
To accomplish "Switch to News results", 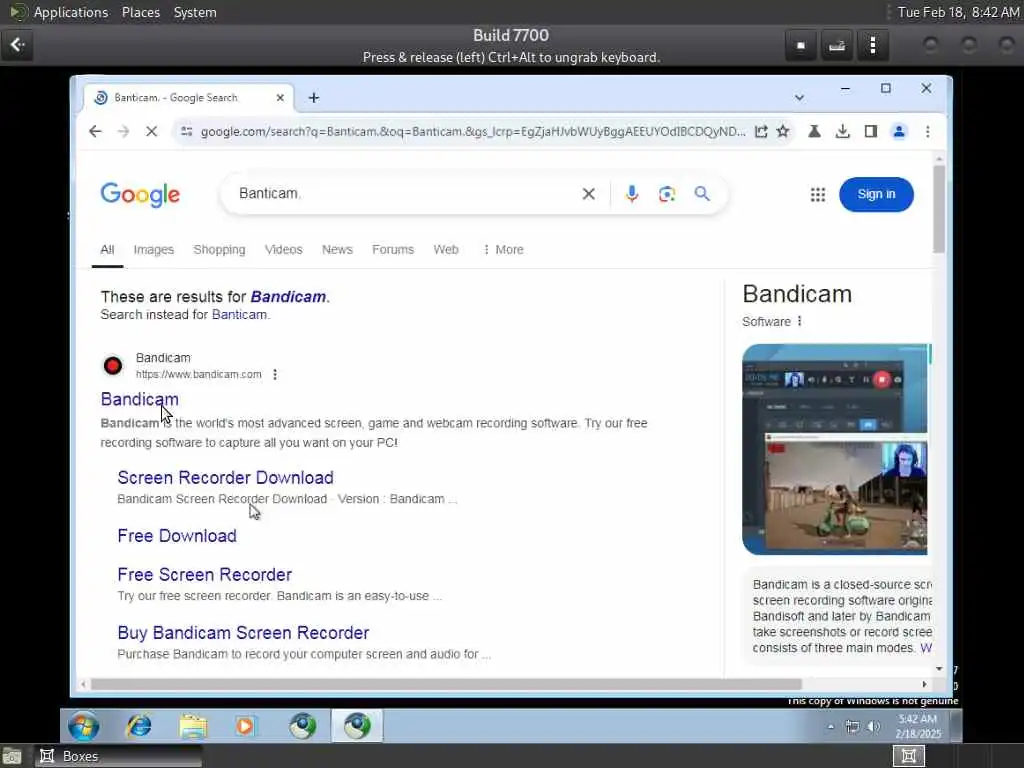I will (337, 249).
